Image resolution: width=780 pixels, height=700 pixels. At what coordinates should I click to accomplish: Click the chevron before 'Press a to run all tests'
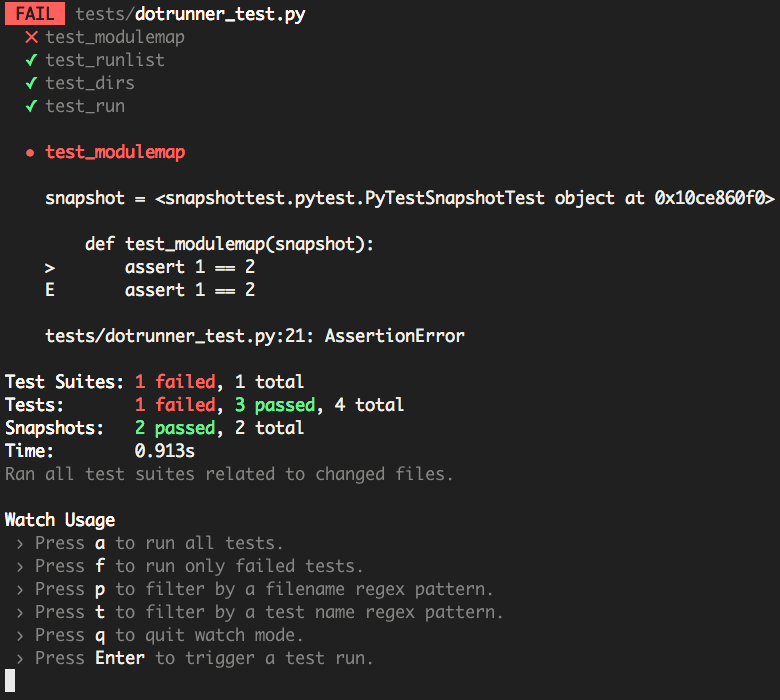tap(20, 544)
